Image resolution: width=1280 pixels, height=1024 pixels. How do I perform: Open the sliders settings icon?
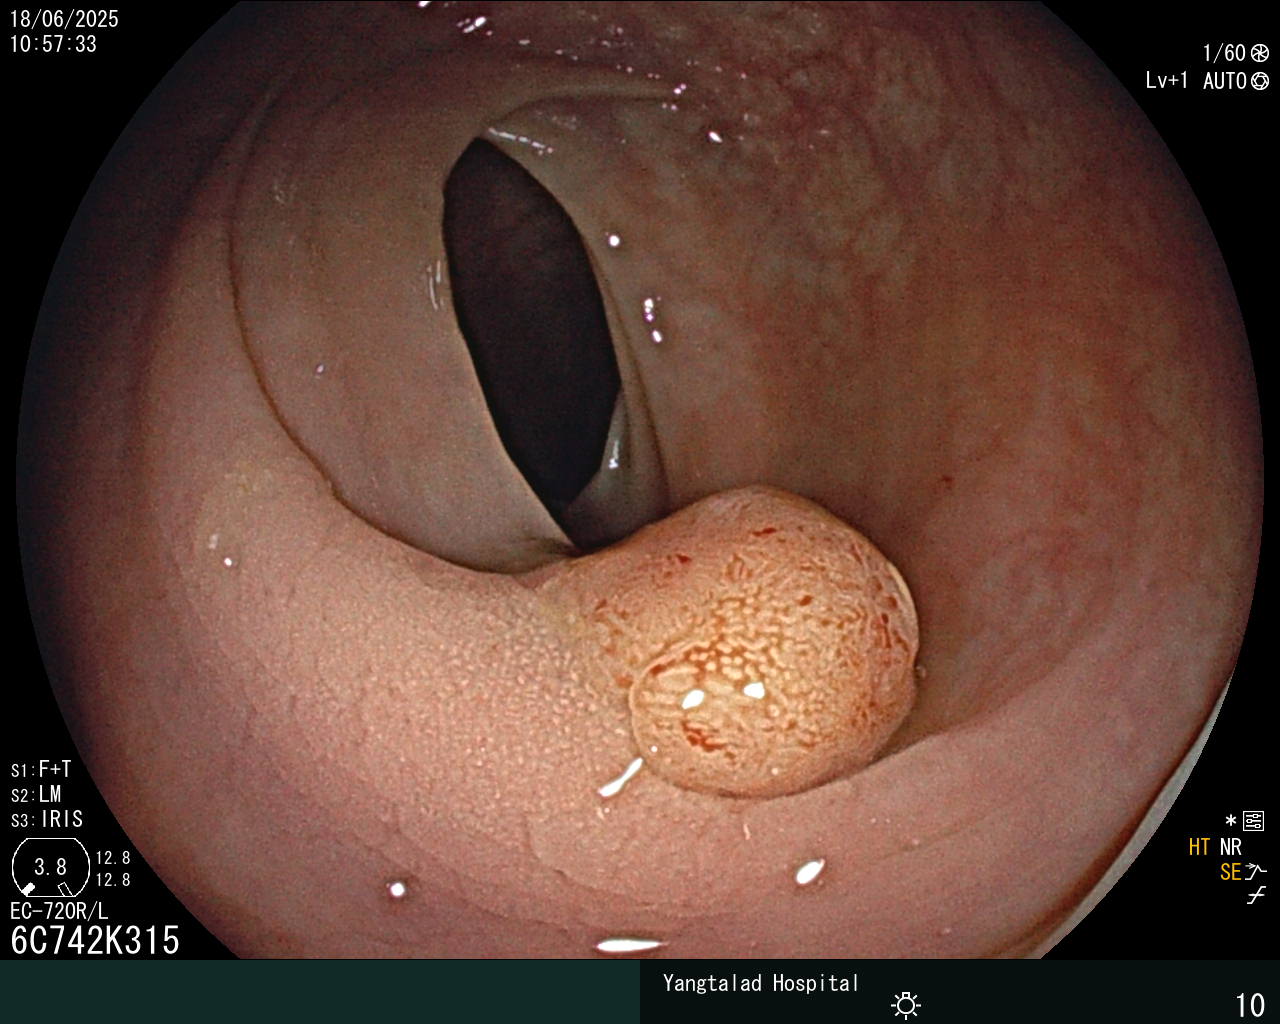(1254, 822)
